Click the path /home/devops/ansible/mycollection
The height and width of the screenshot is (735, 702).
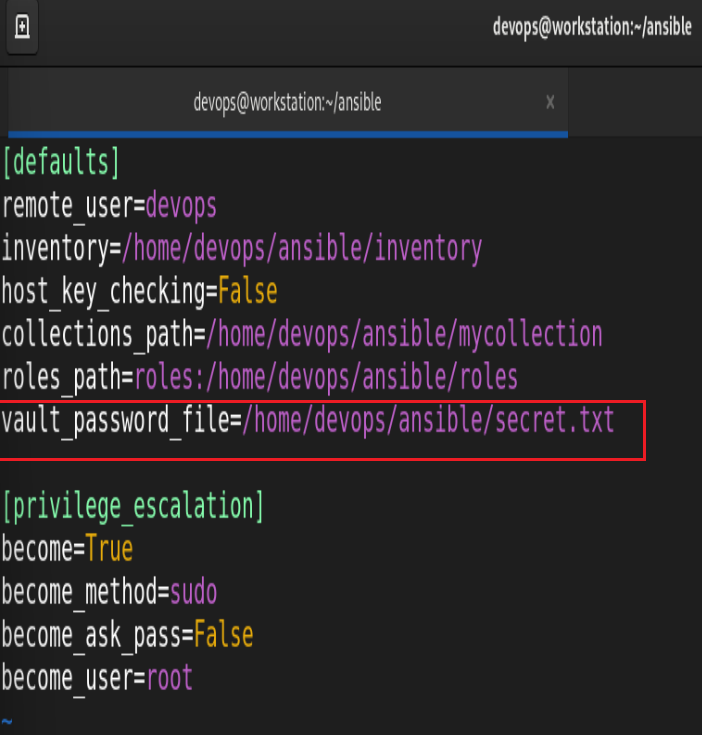click(404, 335)
